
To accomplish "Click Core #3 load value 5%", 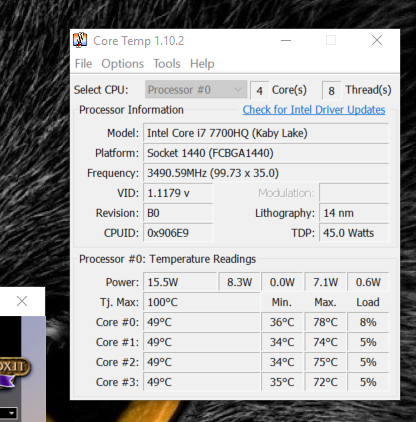I will tap(368, 382).
